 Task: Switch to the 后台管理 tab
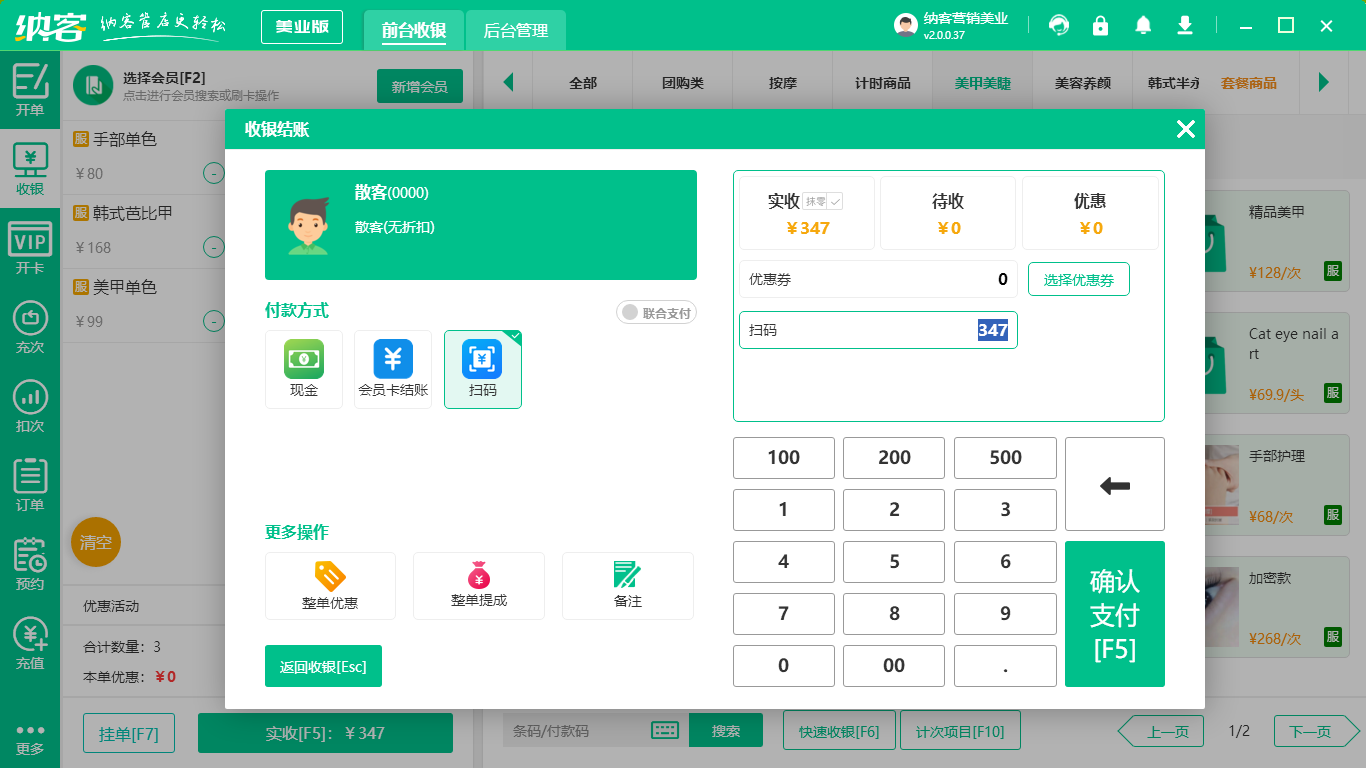(516, 31)
